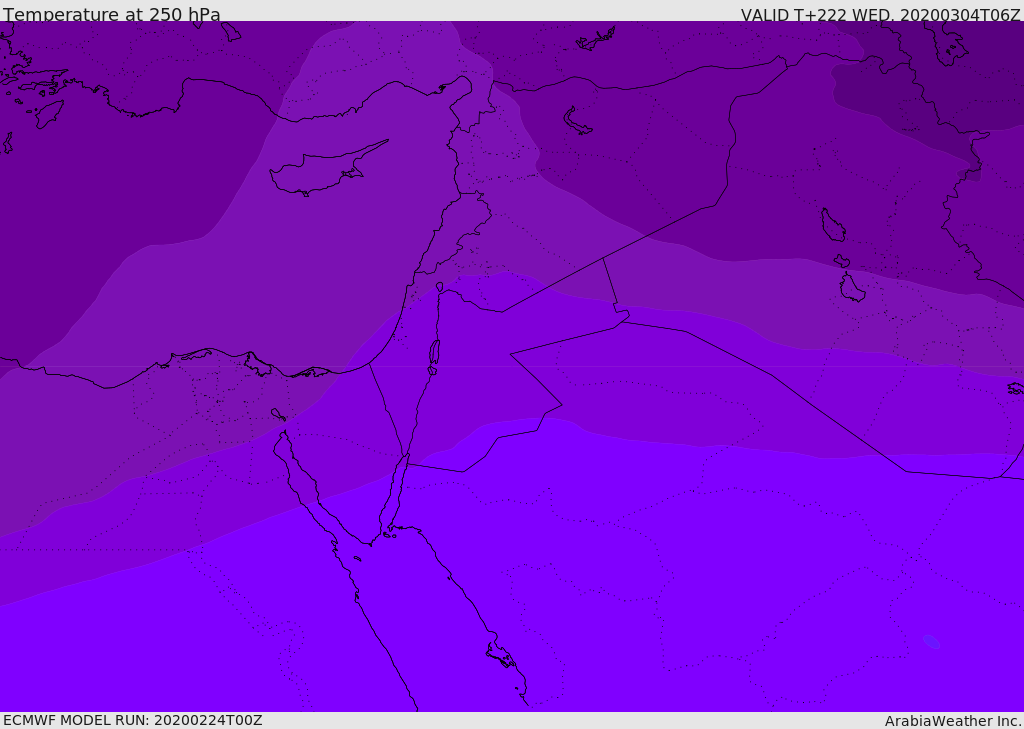Click the small blue oval spot in the southeast
This screenshot has width=1024, height=729.
(931, 641)
